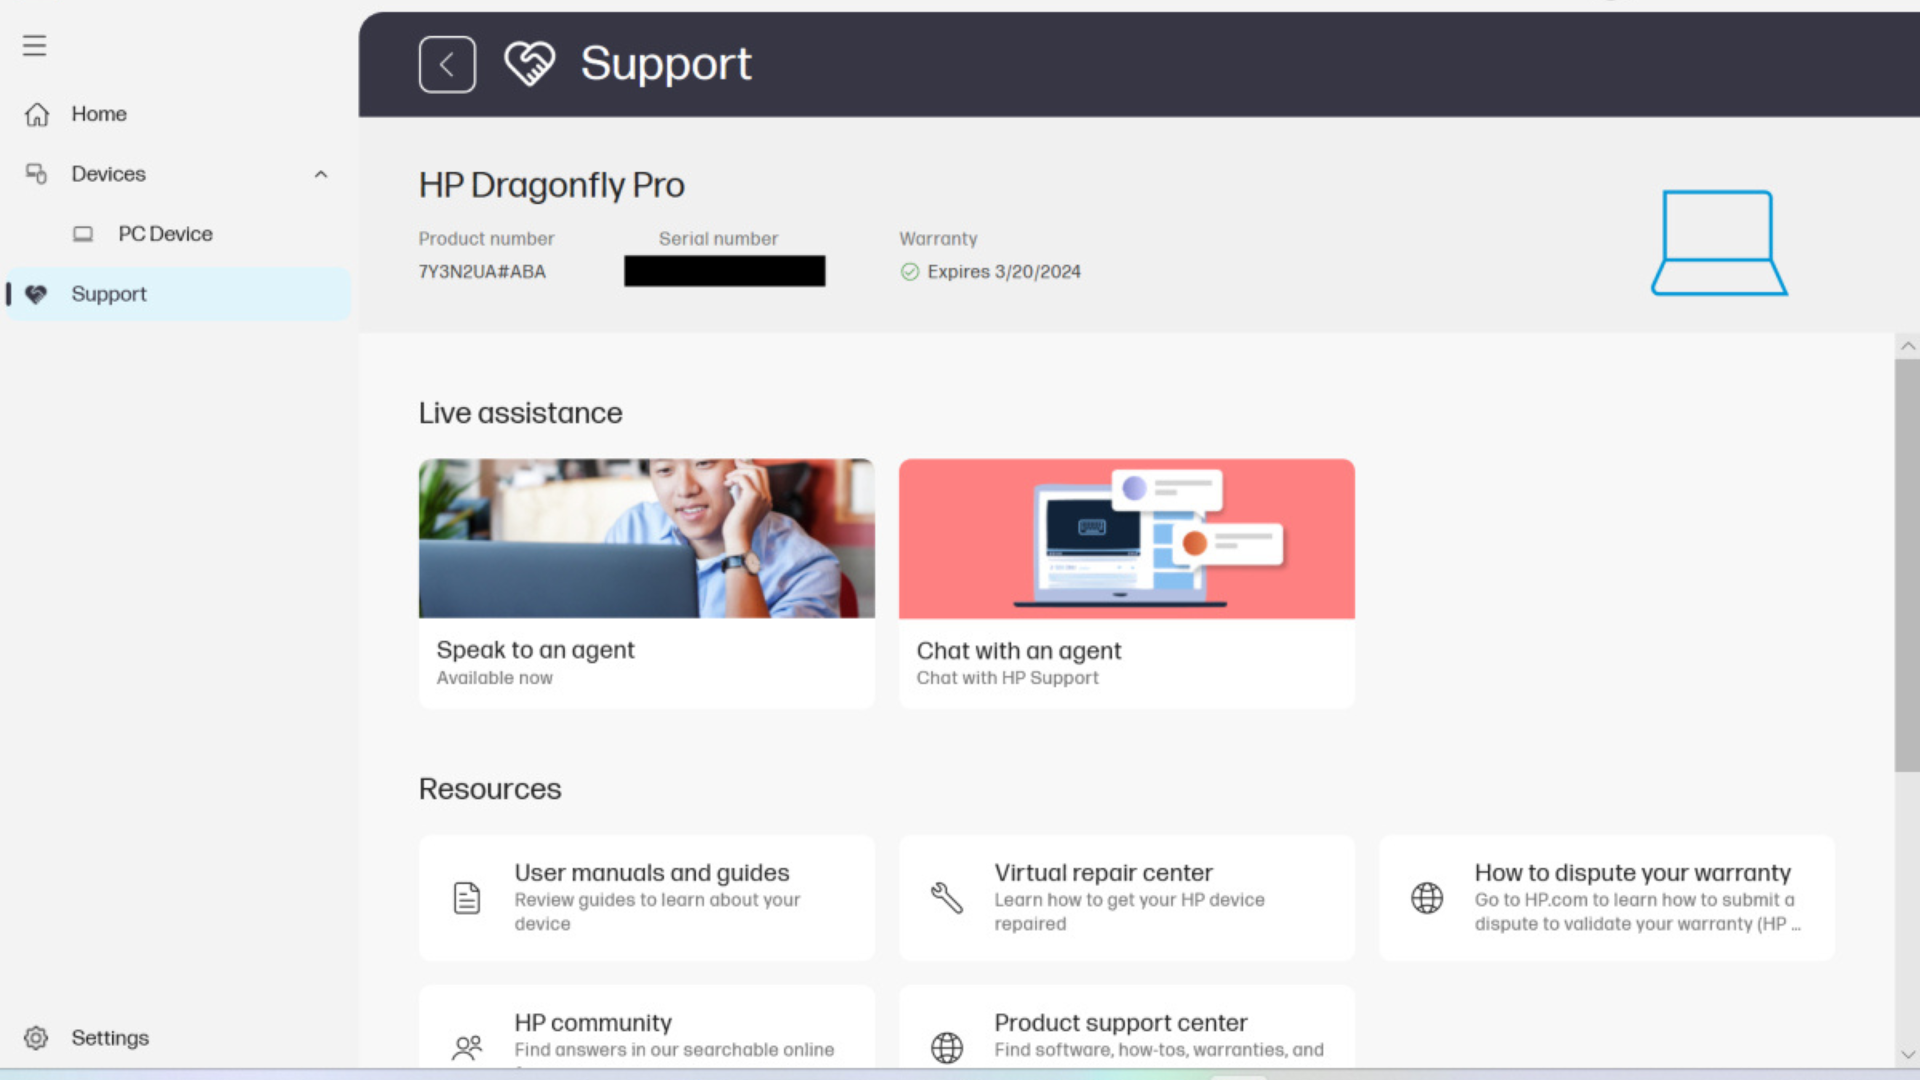Image resolution: width=1920 pixels, height=1080 pixels.
Task: Collapse the Devices section chevron
Action: tap(321, 175)
